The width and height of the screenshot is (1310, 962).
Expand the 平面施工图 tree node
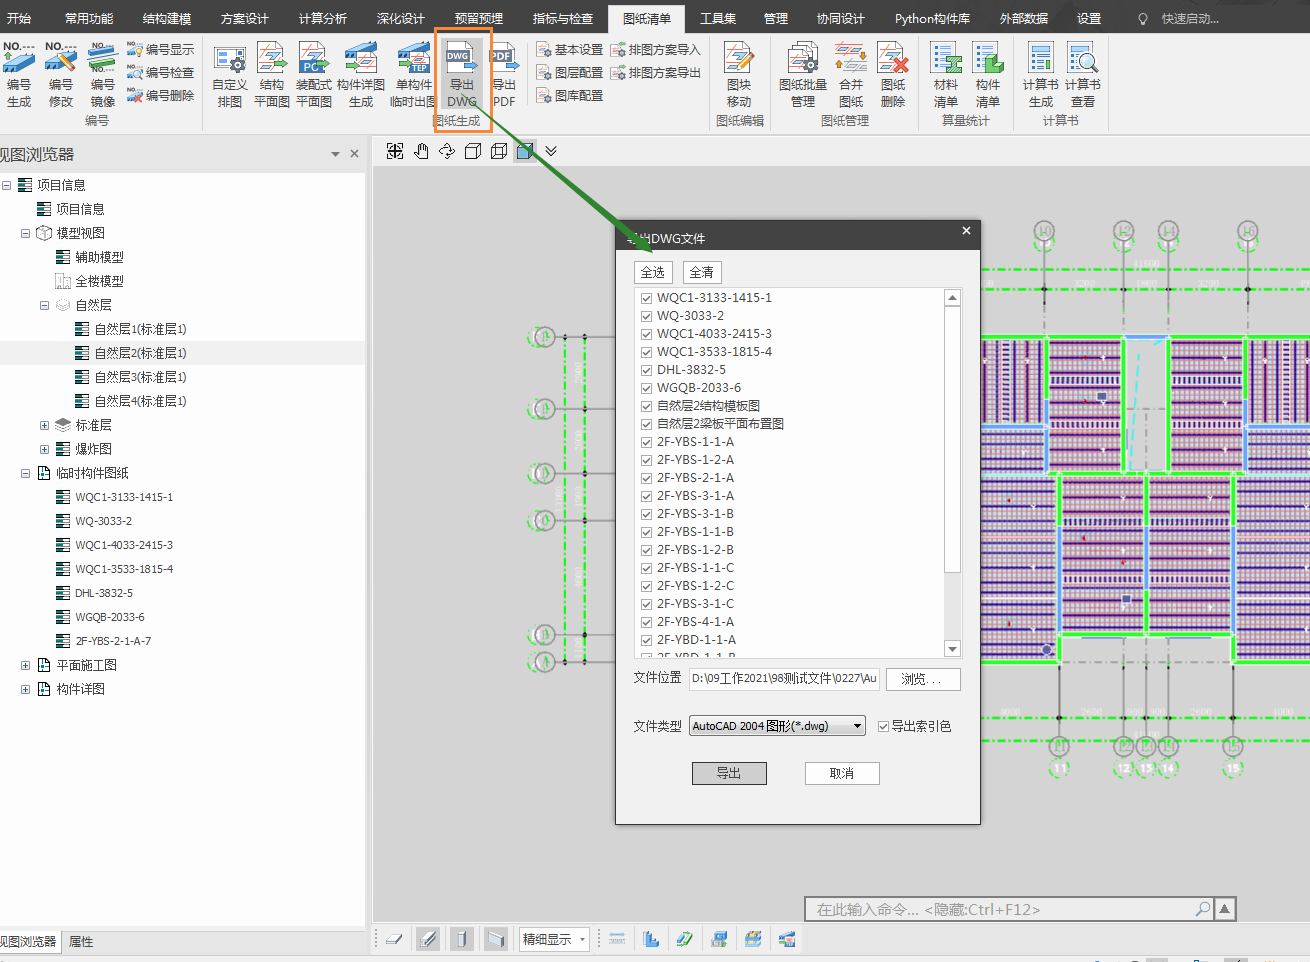(26, 665)
